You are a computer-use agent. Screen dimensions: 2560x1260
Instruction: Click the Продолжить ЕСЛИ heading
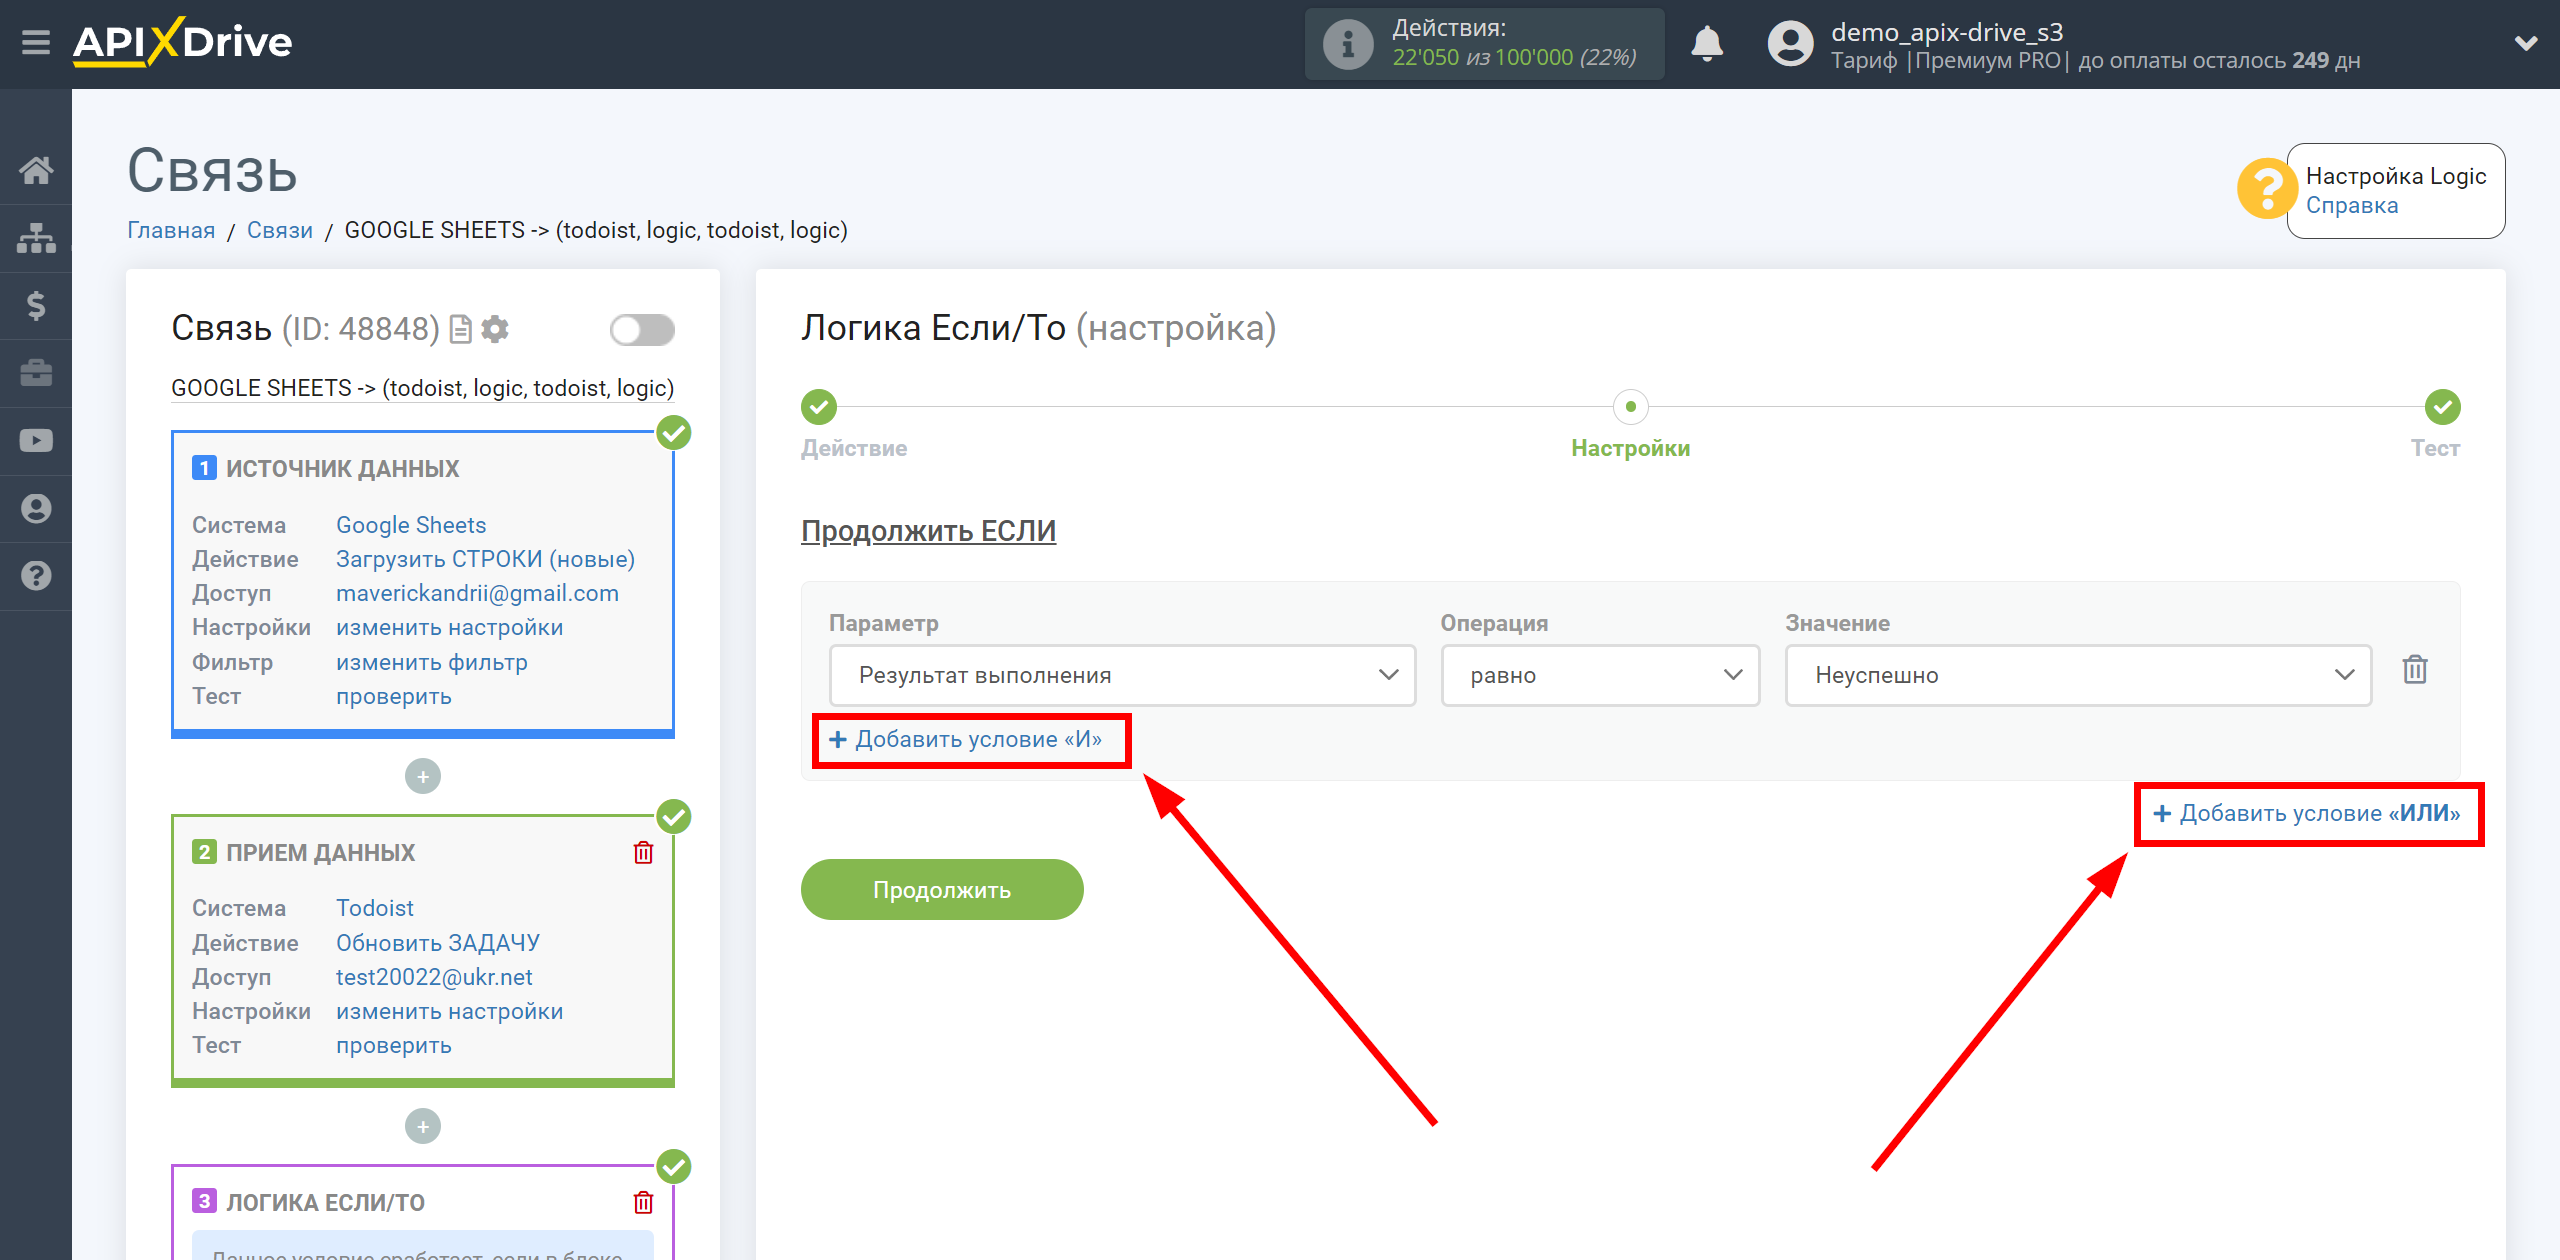pyautogui.click(x=928, y=531)
